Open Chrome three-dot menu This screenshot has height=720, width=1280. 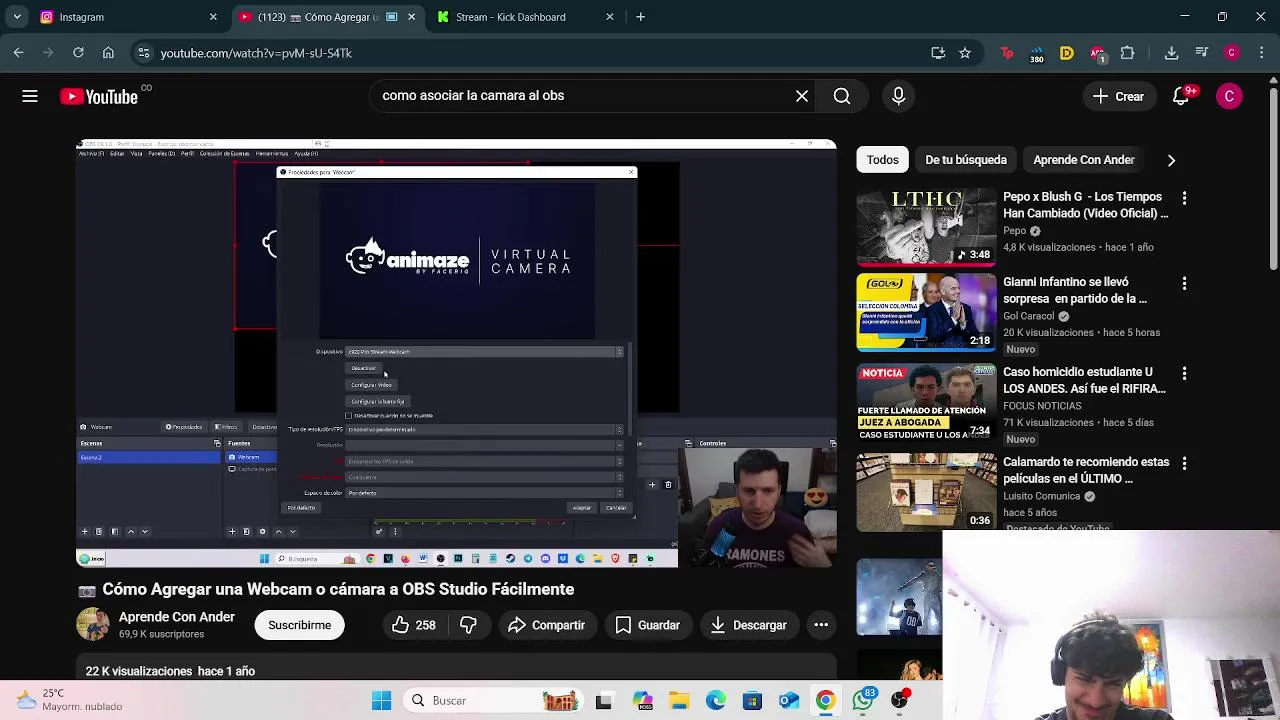coord(1260,53)
